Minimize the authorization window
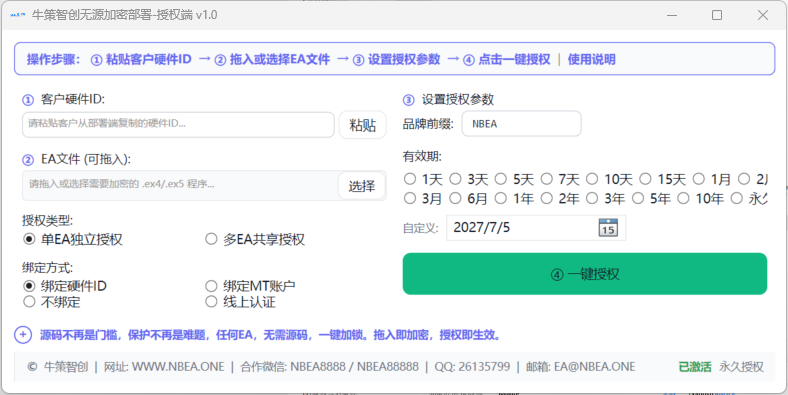The width and height of the screenshot is (788, 395). coord(672,15)
